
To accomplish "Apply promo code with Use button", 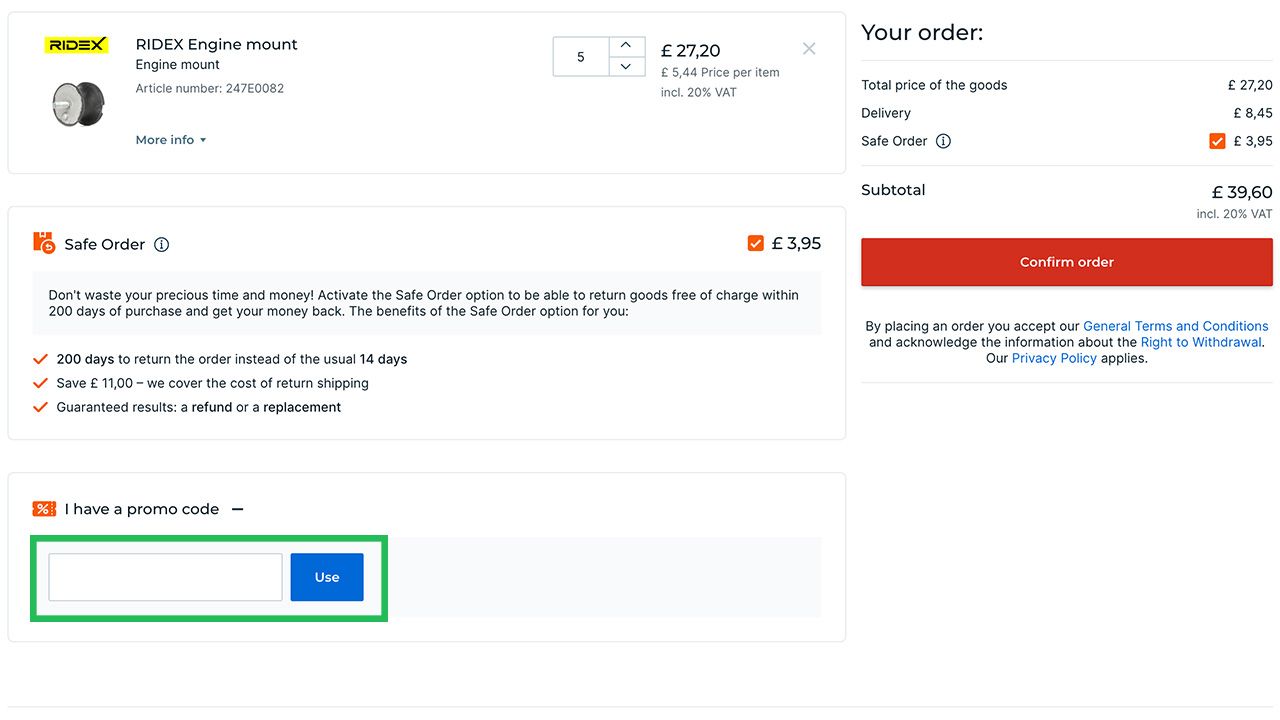I will coord(327,577).
